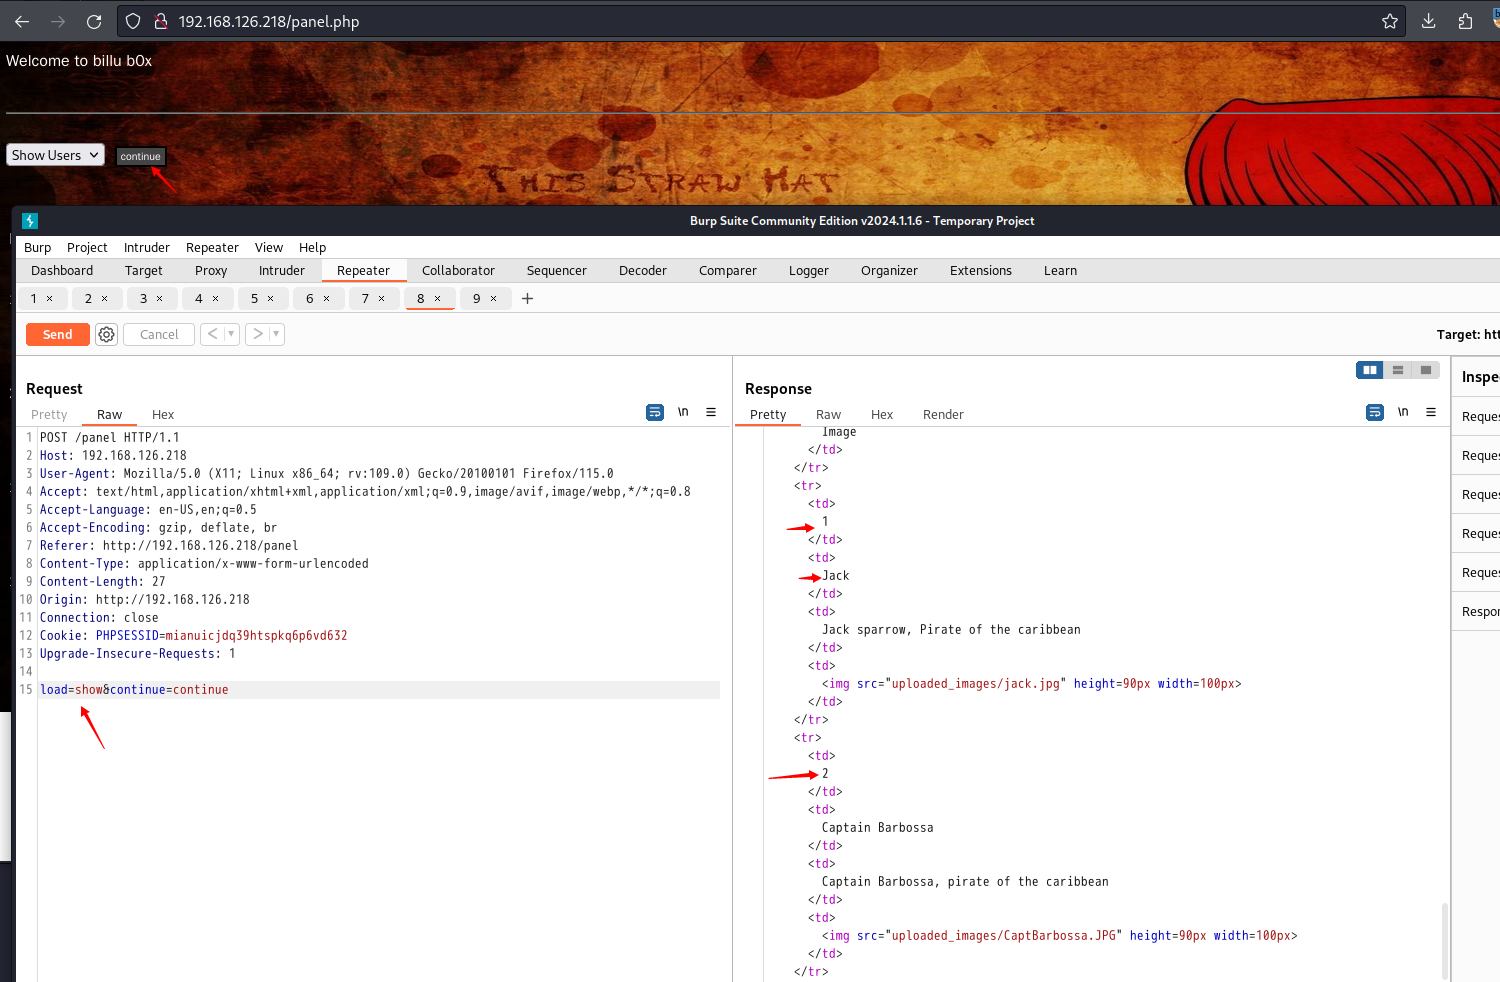This screenshot has height=982, width=1500.
Task: Open the Repeater menu in menu bar
Action: [212, 248]
